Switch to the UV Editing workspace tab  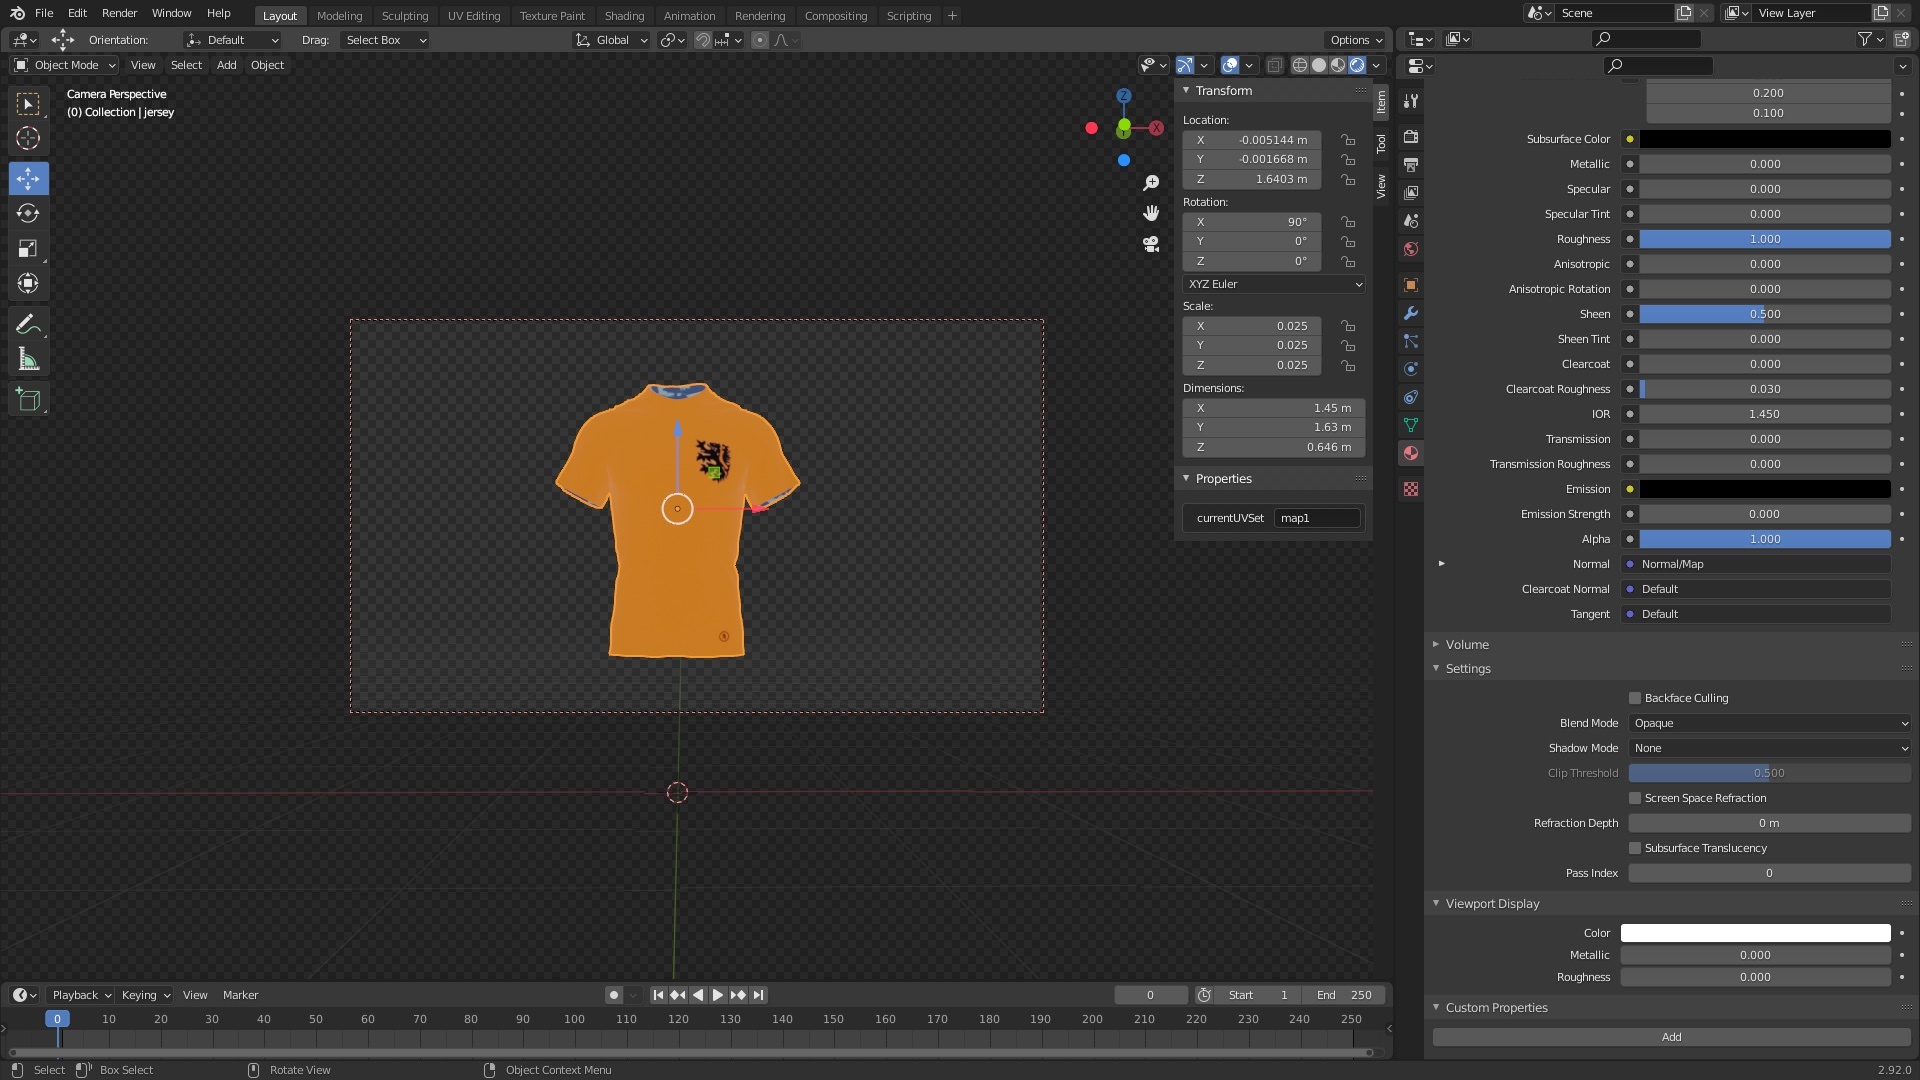tap(474, 16)
